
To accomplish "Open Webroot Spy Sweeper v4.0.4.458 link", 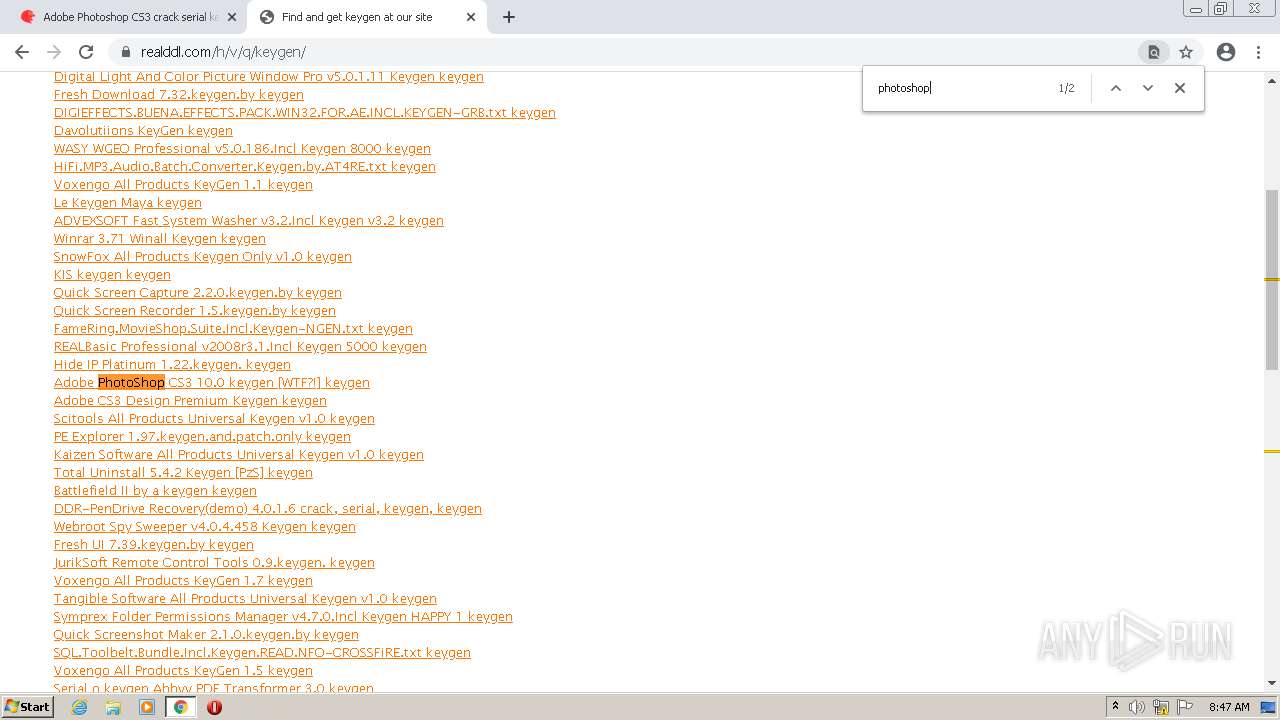I will coord(205,527).
